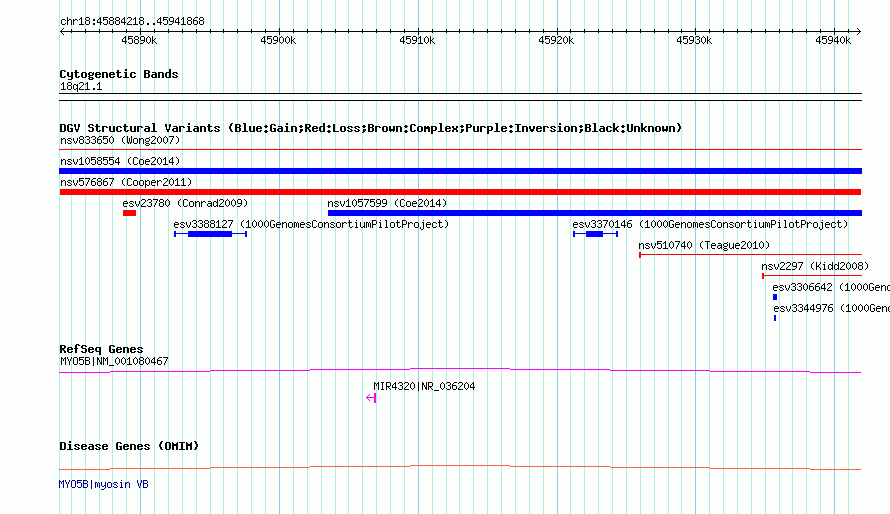Click the Cytogenetic Bands track title
Screen dimensions: 890x514
[x=119, y=74]
